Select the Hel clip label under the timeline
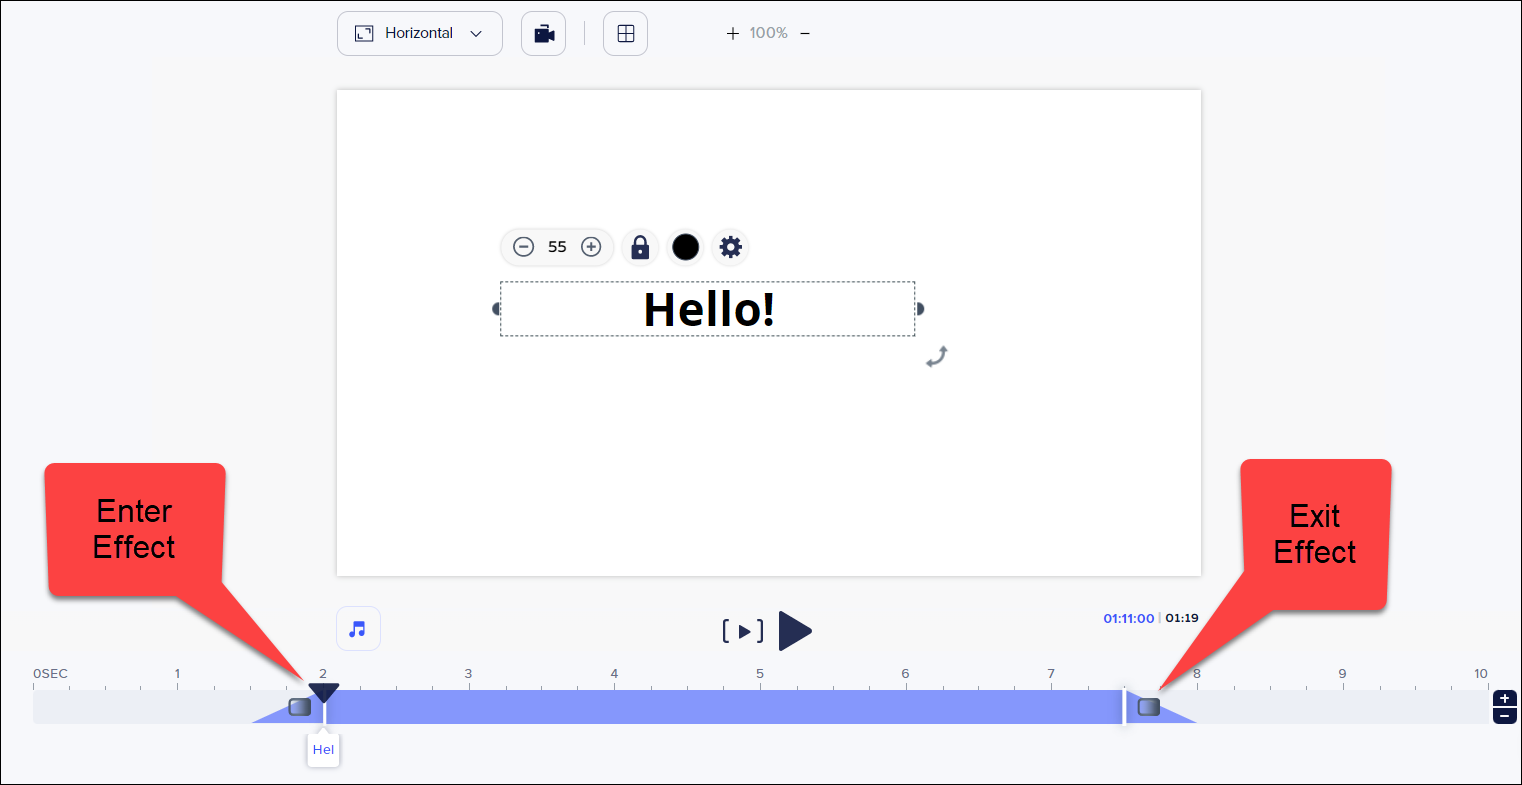This screenshot has height=785, width=1522. pyautogui.click(x=323, y=749)
